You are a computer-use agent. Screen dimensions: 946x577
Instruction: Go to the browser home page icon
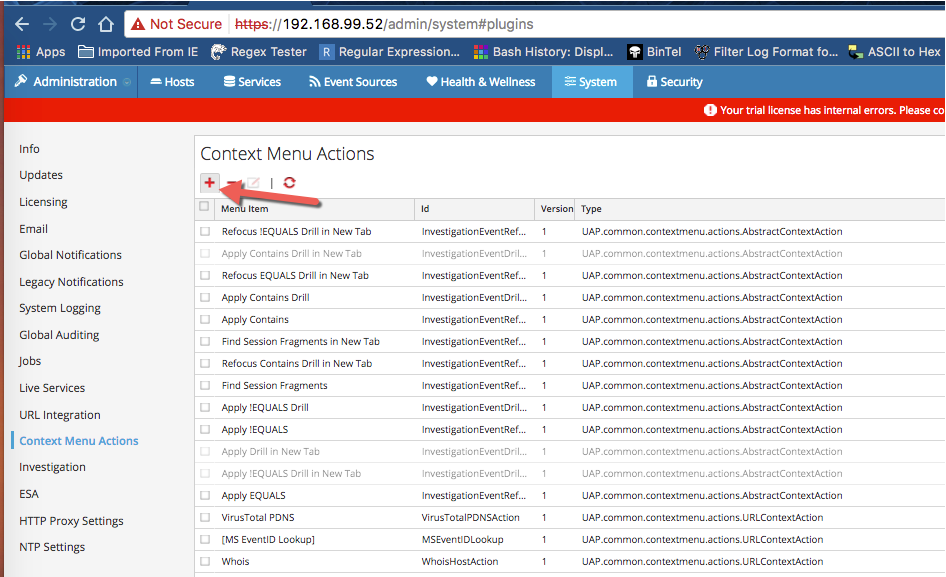pos(106,24)
